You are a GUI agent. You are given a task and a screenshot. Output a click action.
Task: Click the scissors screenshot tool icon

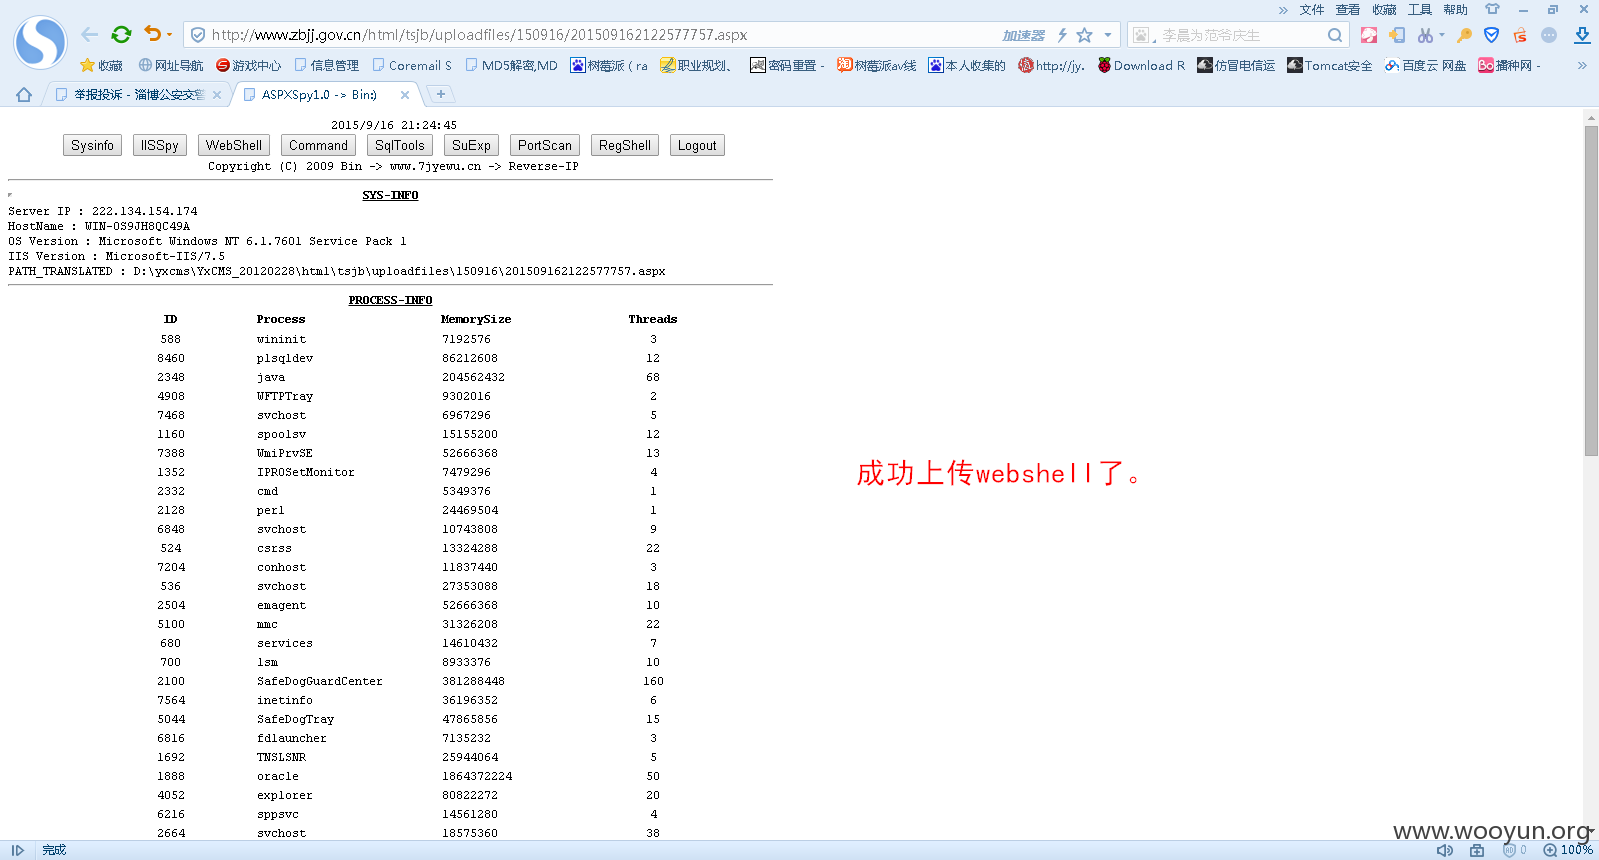[1425, 35]
